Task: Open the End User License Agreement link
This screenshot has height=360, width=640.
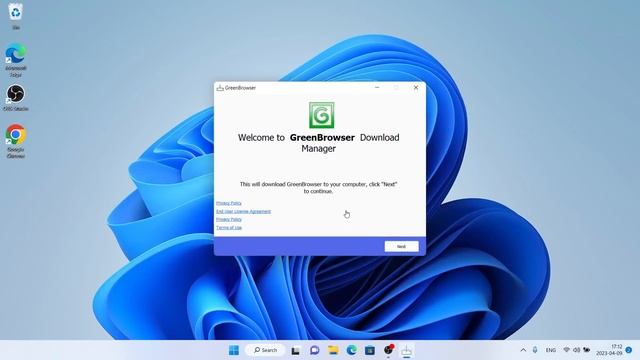Action: click(243, 211)
